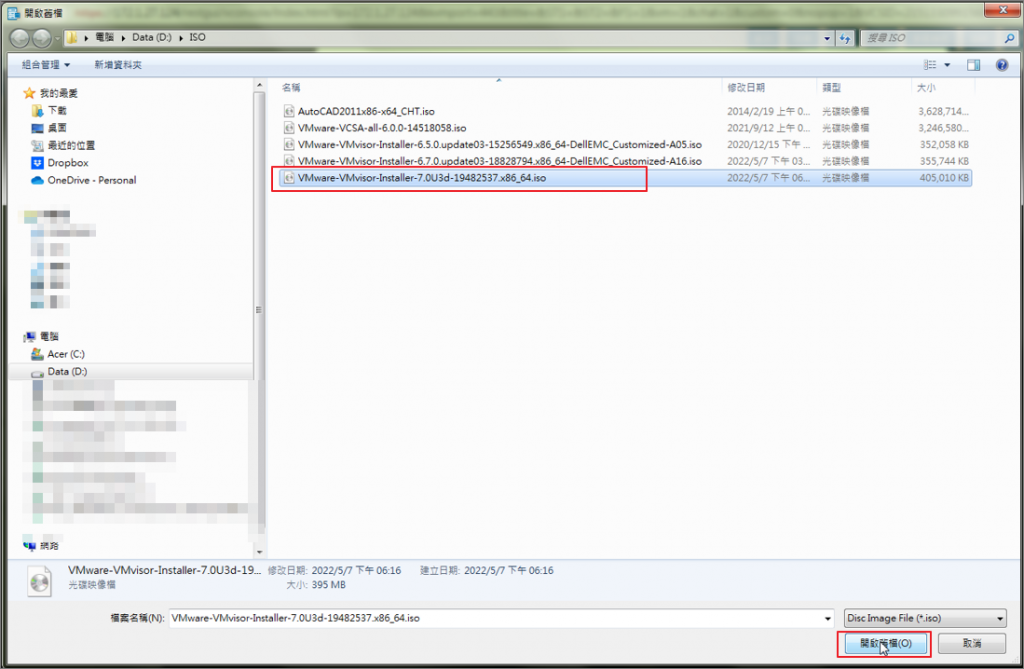The image size is (1024, 669).
Task: Go back with the Back arrow button
Action: [x=20, y=39]
